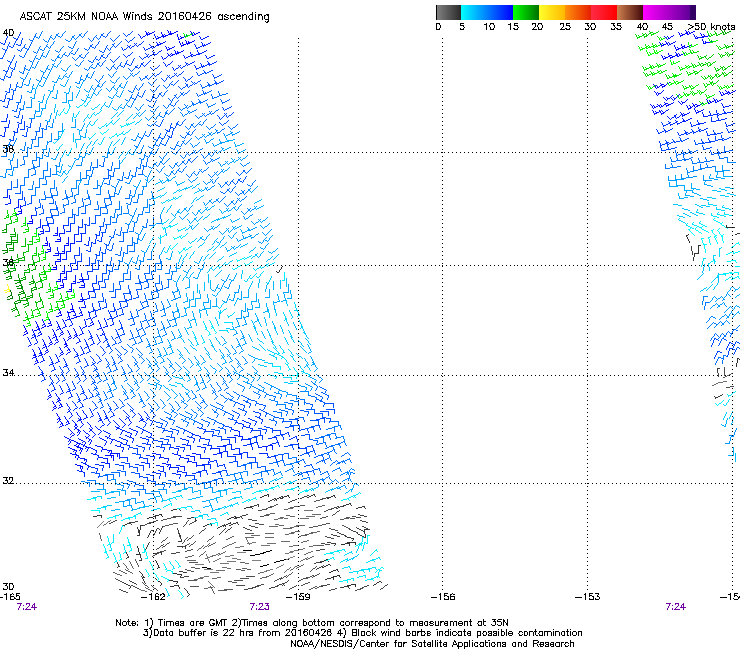Viewport: 740px width, 650px height.
Task: Click the latitude axis label 40
Action: 8,33
